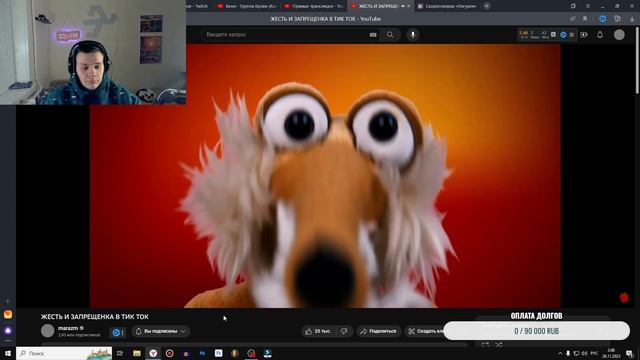The height and width of the screenshot is (360, 640).
Task: Open YouTube notifications bell
Action: coord(600,35)
